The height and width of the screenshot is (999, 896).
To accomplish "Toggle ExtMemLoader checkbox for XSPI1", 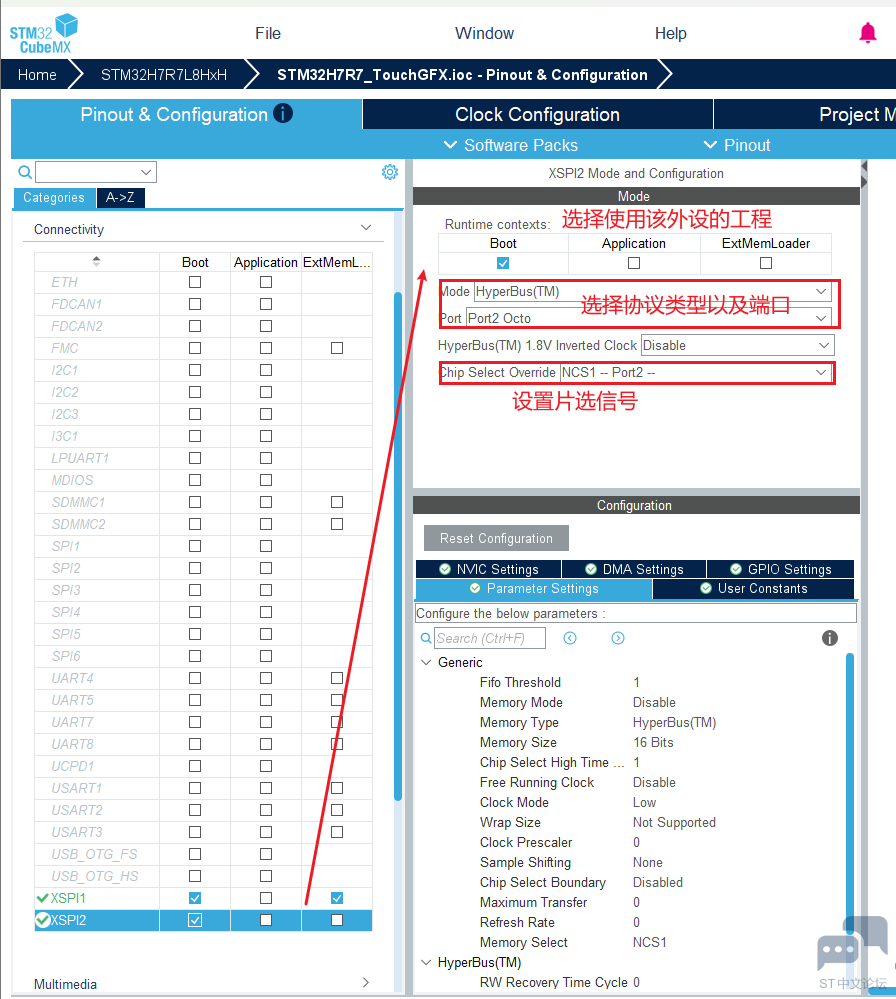I will point(337,898).
